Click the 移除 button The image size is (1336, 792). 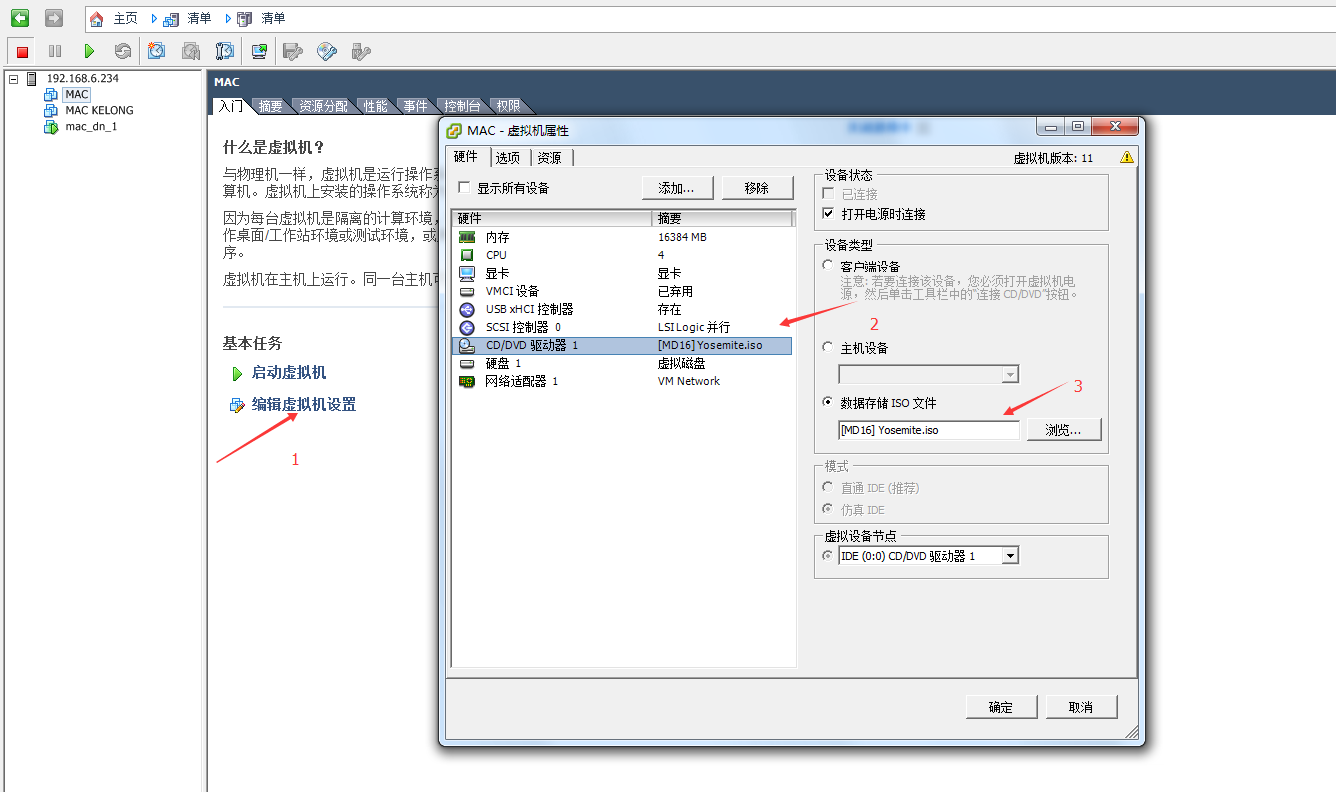click(757, 187)
